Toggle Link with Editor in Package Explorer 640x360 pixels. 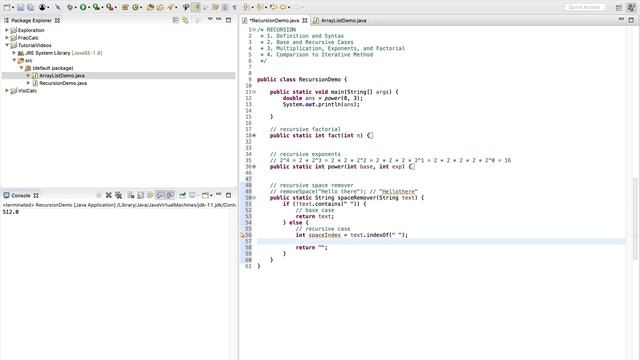point(185,20)
